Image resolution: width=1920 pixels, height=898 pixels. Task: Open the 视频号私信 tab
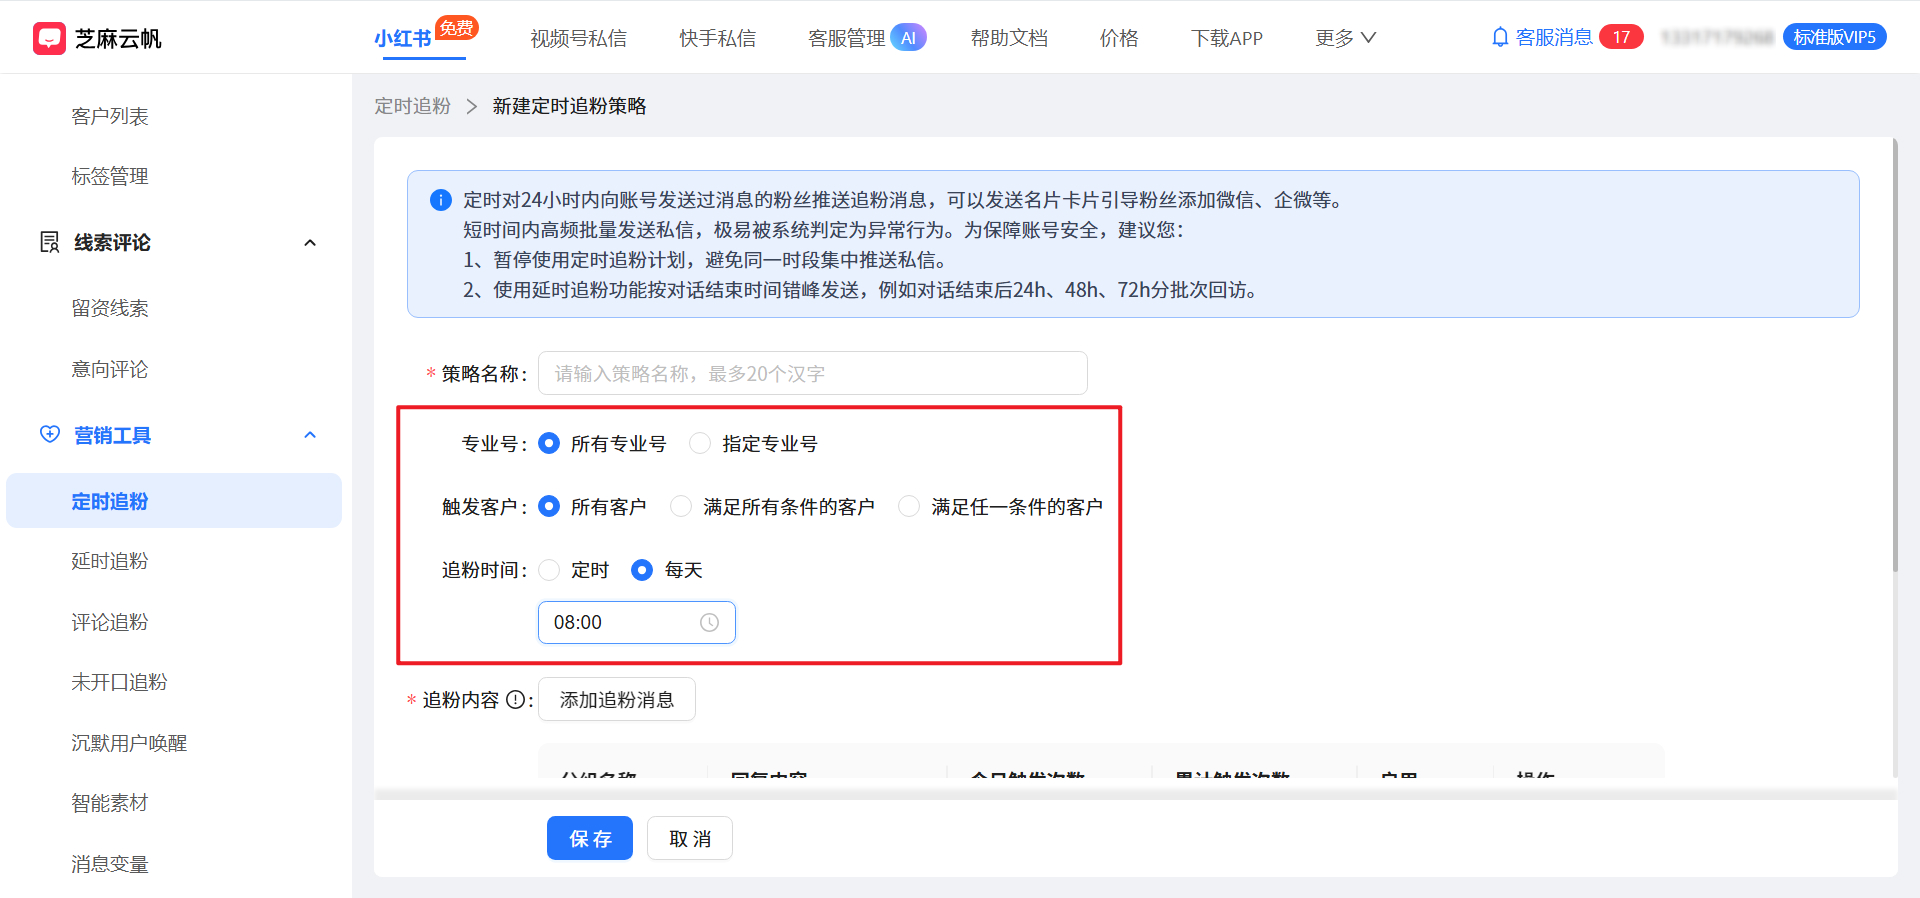[578, 38]
